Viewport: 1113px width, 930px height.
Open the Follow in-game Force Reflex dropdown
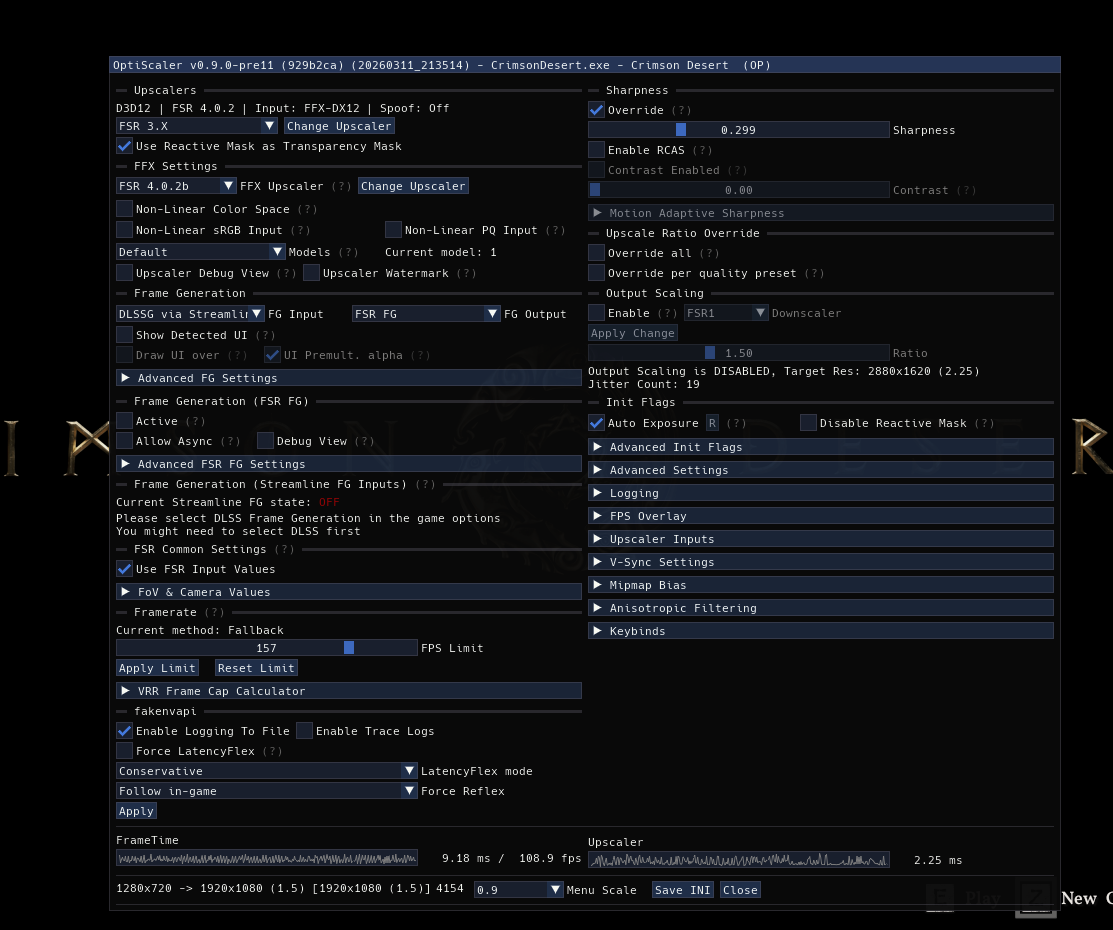(267, 790)
